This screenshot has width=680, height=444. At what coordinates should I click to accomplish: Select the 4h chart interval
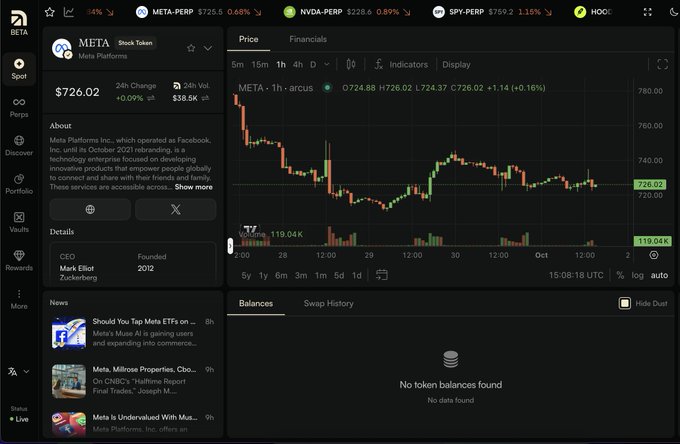298,65
